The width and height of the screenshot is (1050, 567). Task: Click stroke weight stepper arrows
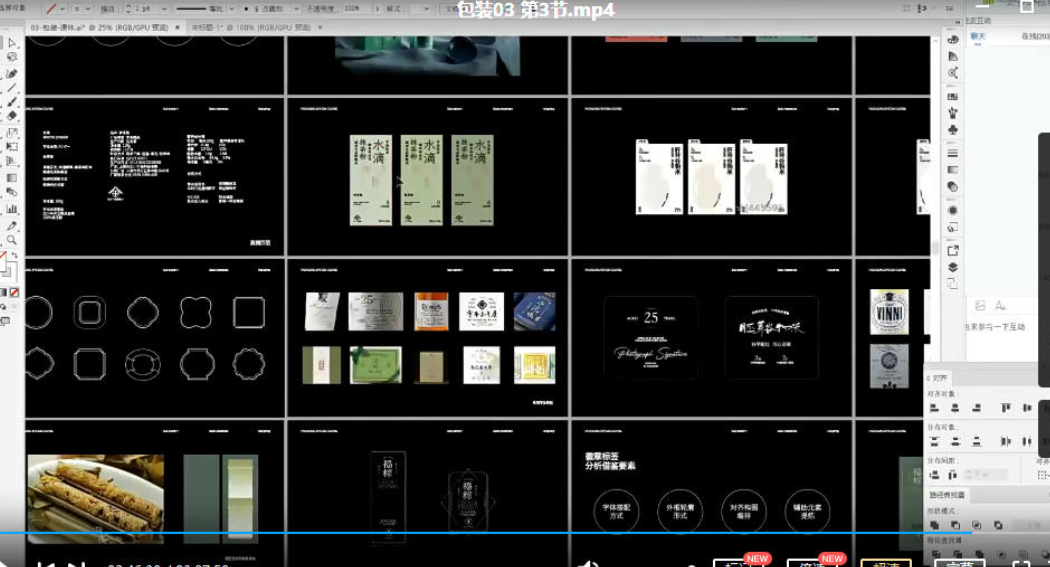[x=129, y=9]
